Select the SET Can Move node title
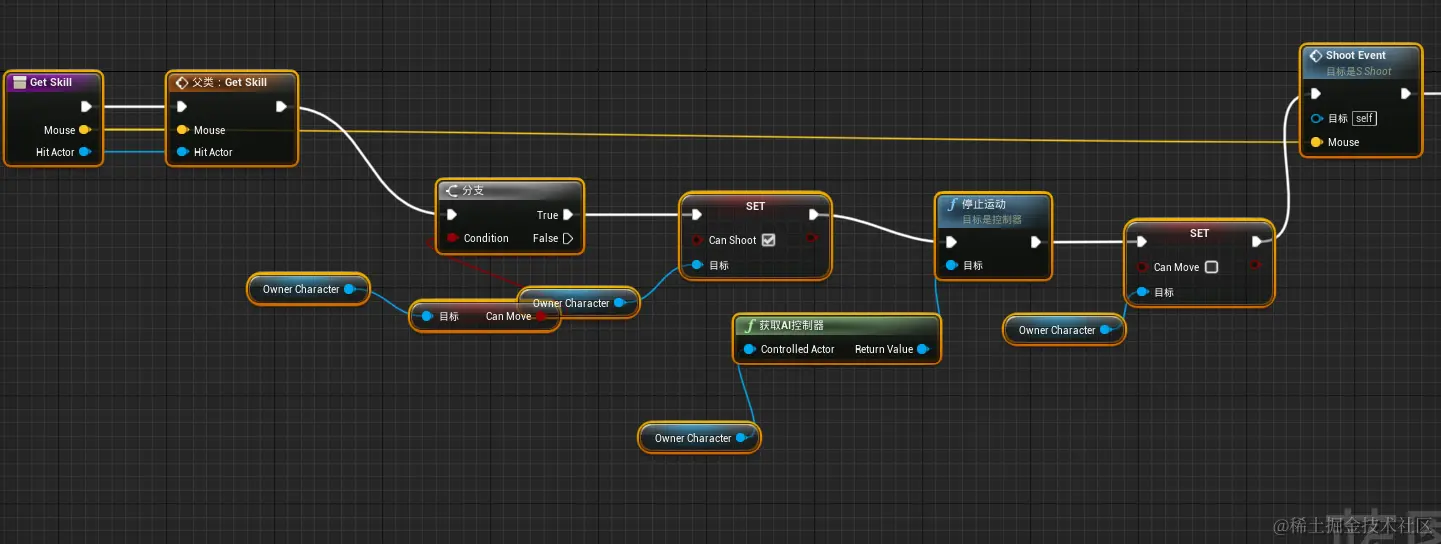Viewport: 1441px width, 544px height. [x=1199, y=233]
